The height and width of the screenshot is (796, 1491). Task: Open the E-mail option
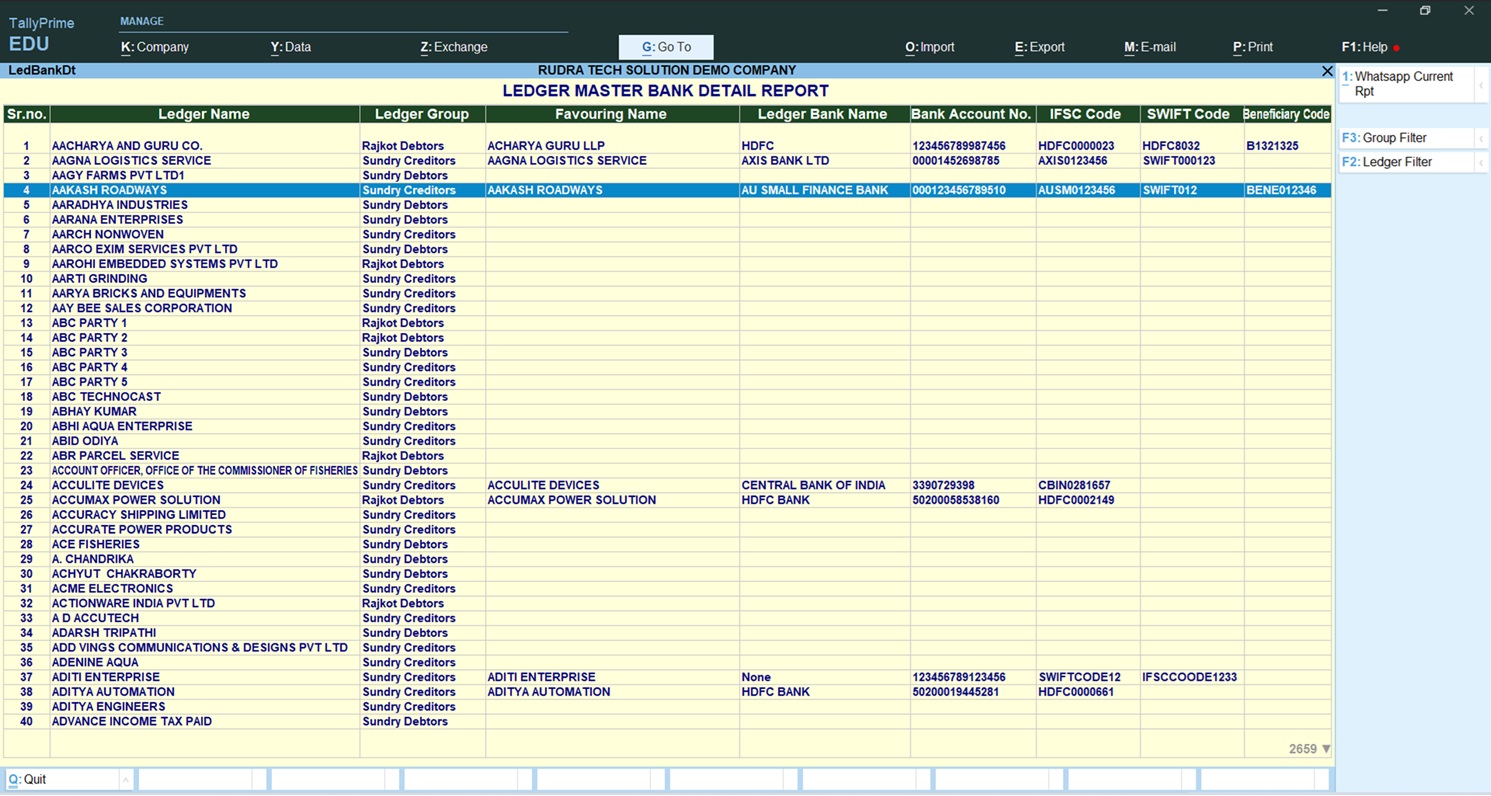1150,47
